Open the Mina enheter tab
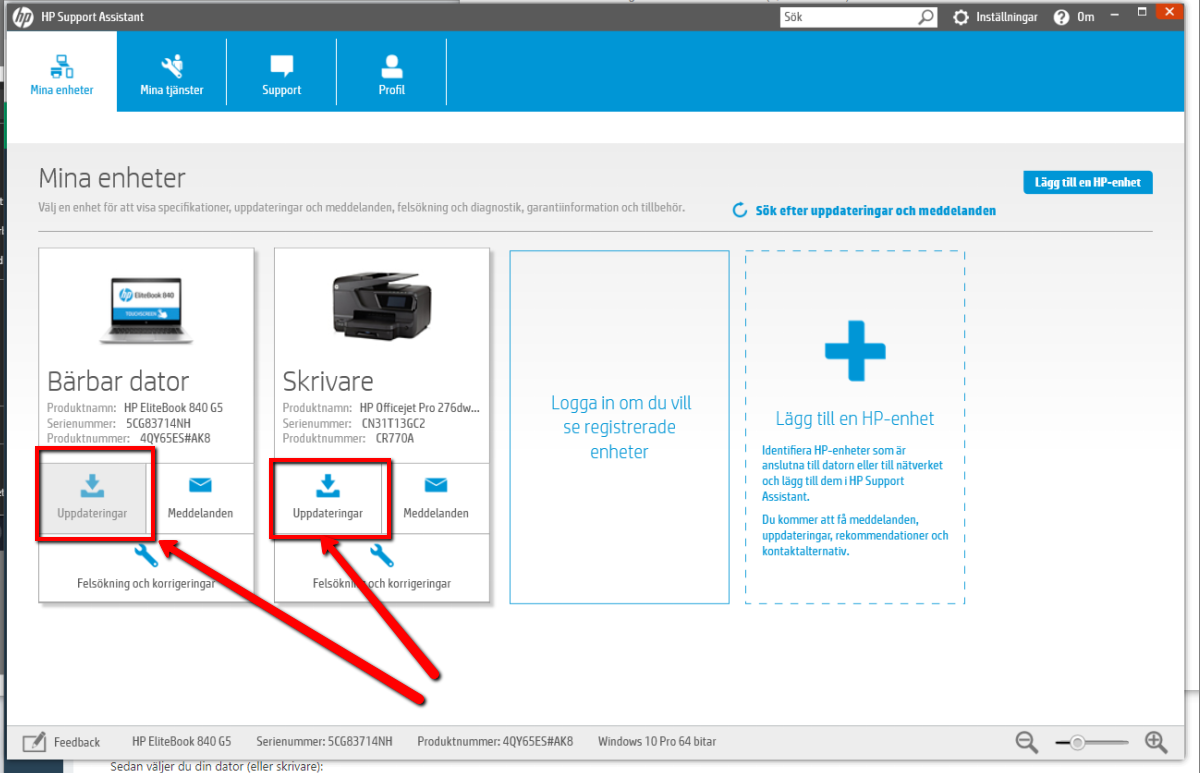The height and width of the screenshot is (773, 1200). (x=61, y=71)
